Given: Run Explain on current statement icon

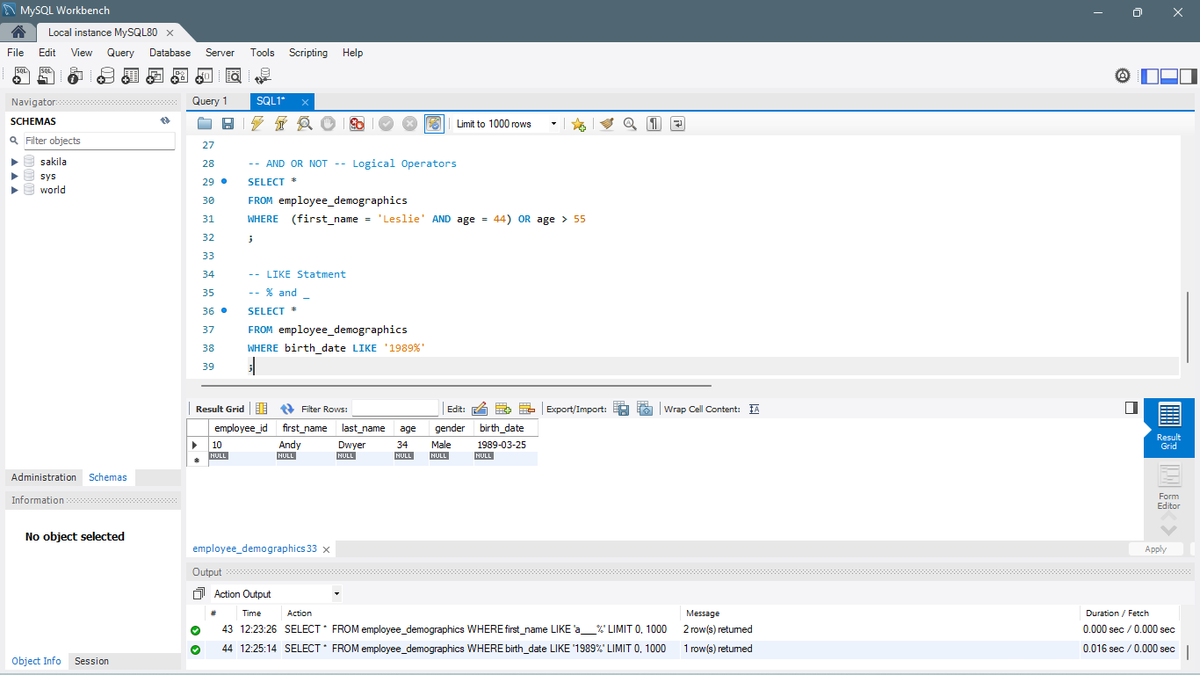Looking at the screenshot, I should [303, 124].
